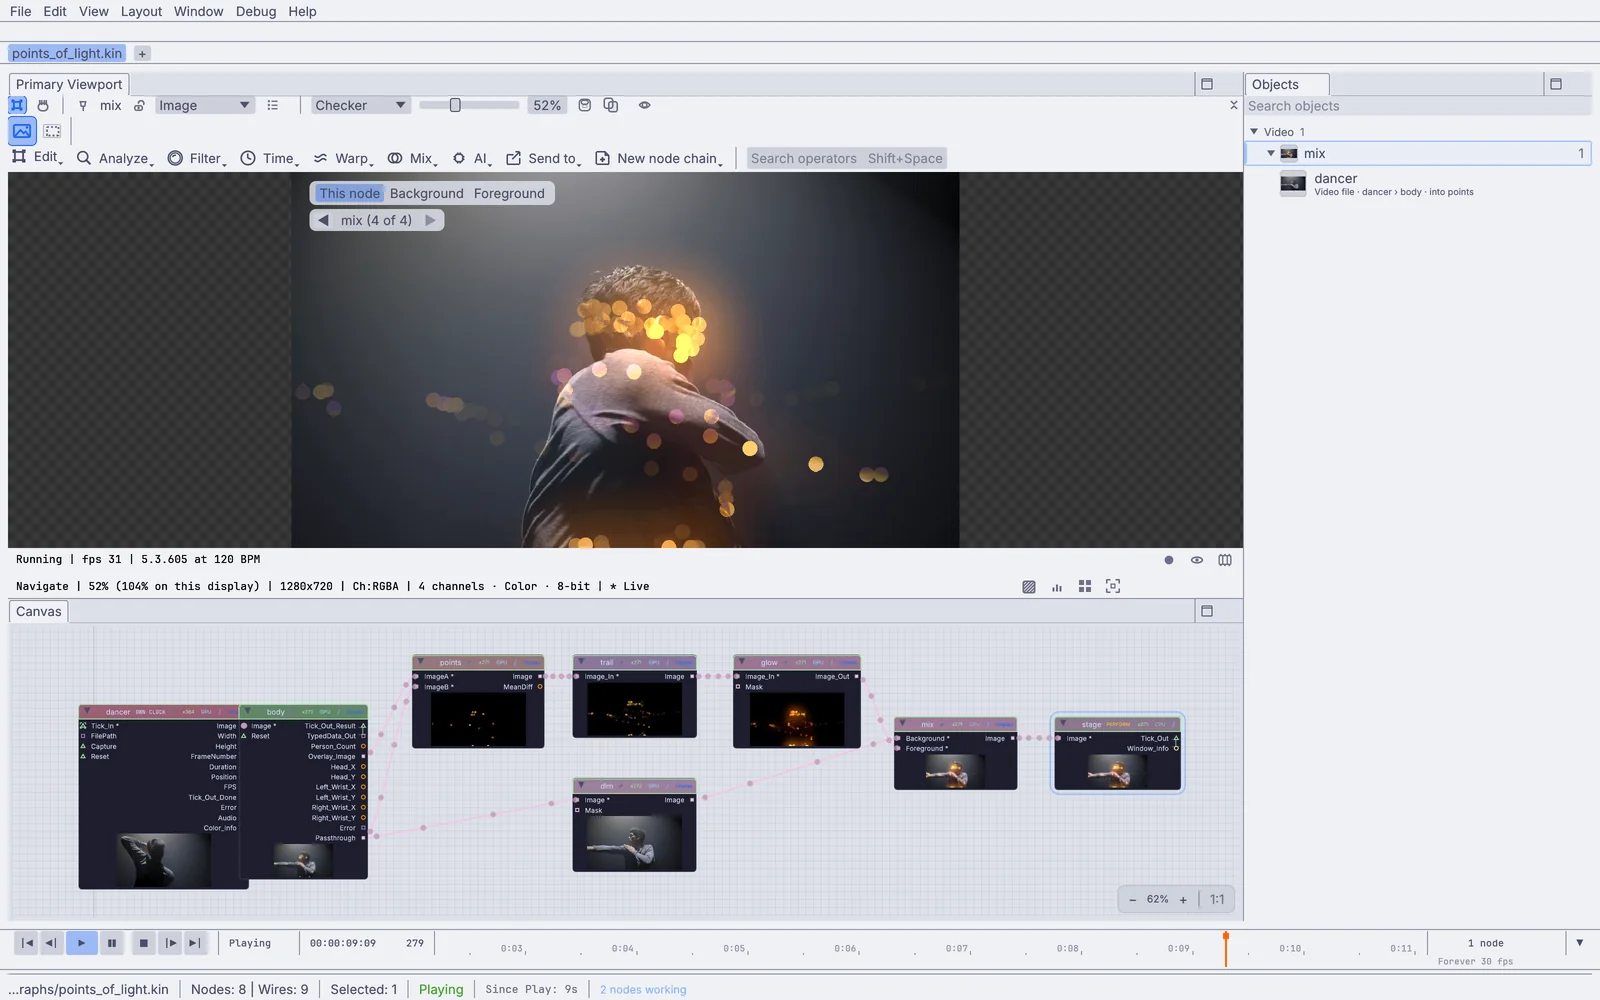Click the save snapshot icon after 52%
The height and width of the screenshot is (1000, 1600).
point(585,105)
